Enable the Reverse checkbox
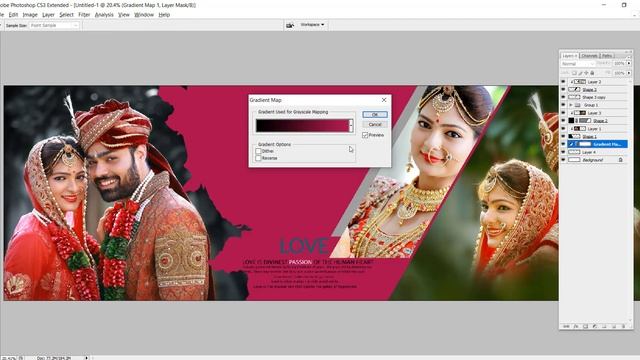This screenshot has height=360, width=640. [258, 158]
